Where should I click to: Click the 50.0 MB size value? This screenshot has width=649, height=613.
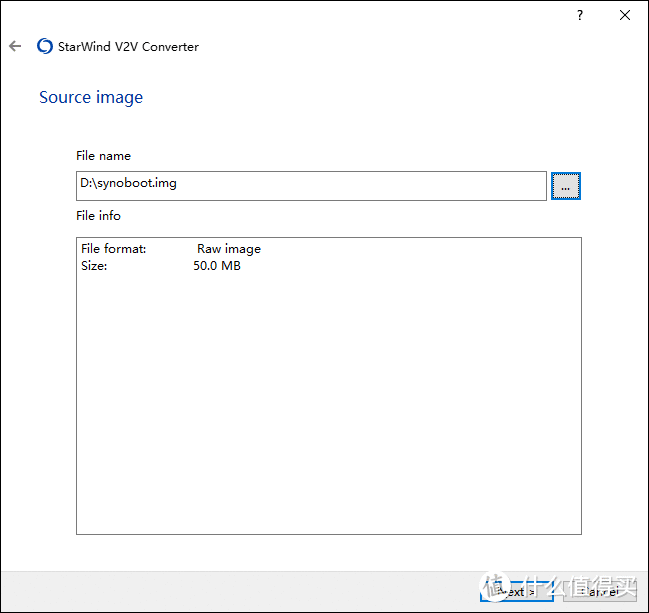pos(216,266)
